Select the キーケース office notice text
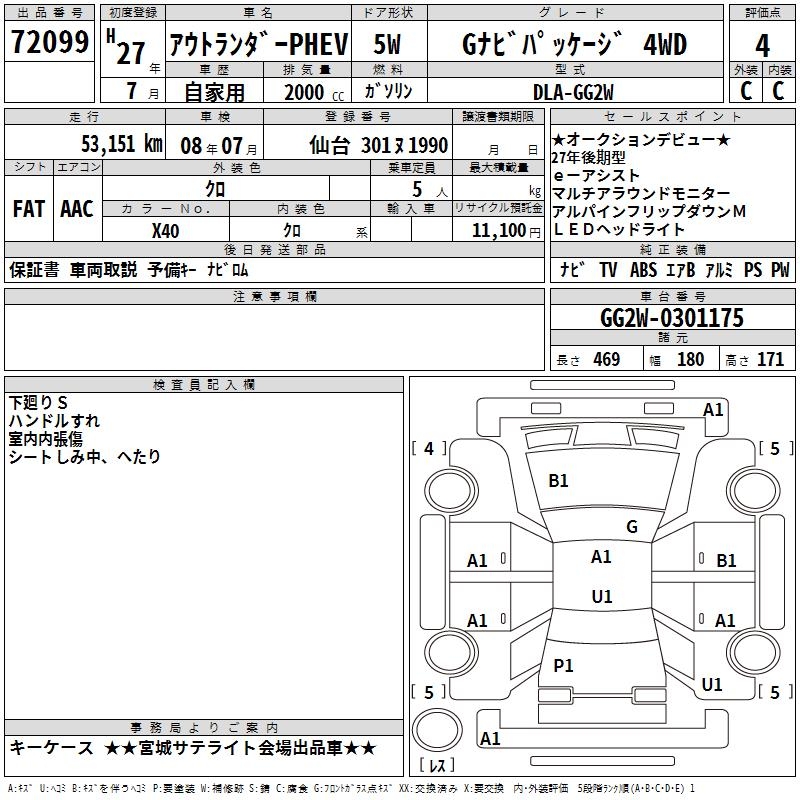This screenshot has width=800, height=800. pyautogui.click(x=193, y=748)
